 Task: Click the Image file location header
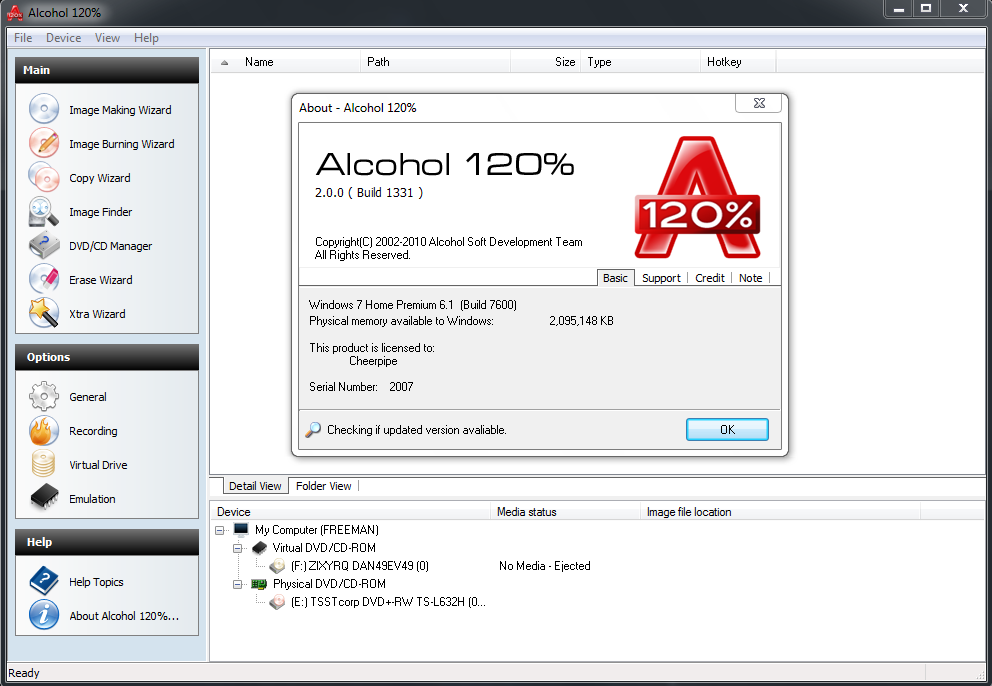click(781, 512)
